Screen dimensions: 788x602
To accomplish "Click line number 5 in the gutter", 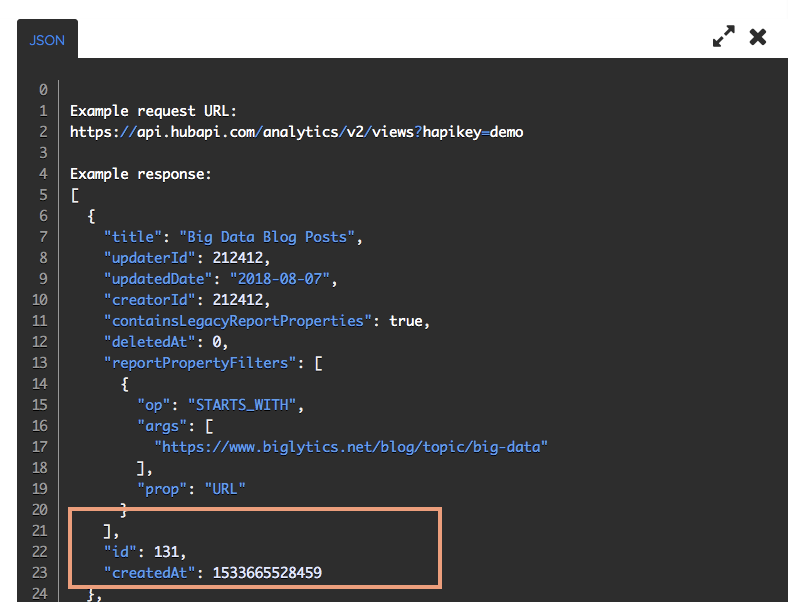I will [x=43, y=195].
